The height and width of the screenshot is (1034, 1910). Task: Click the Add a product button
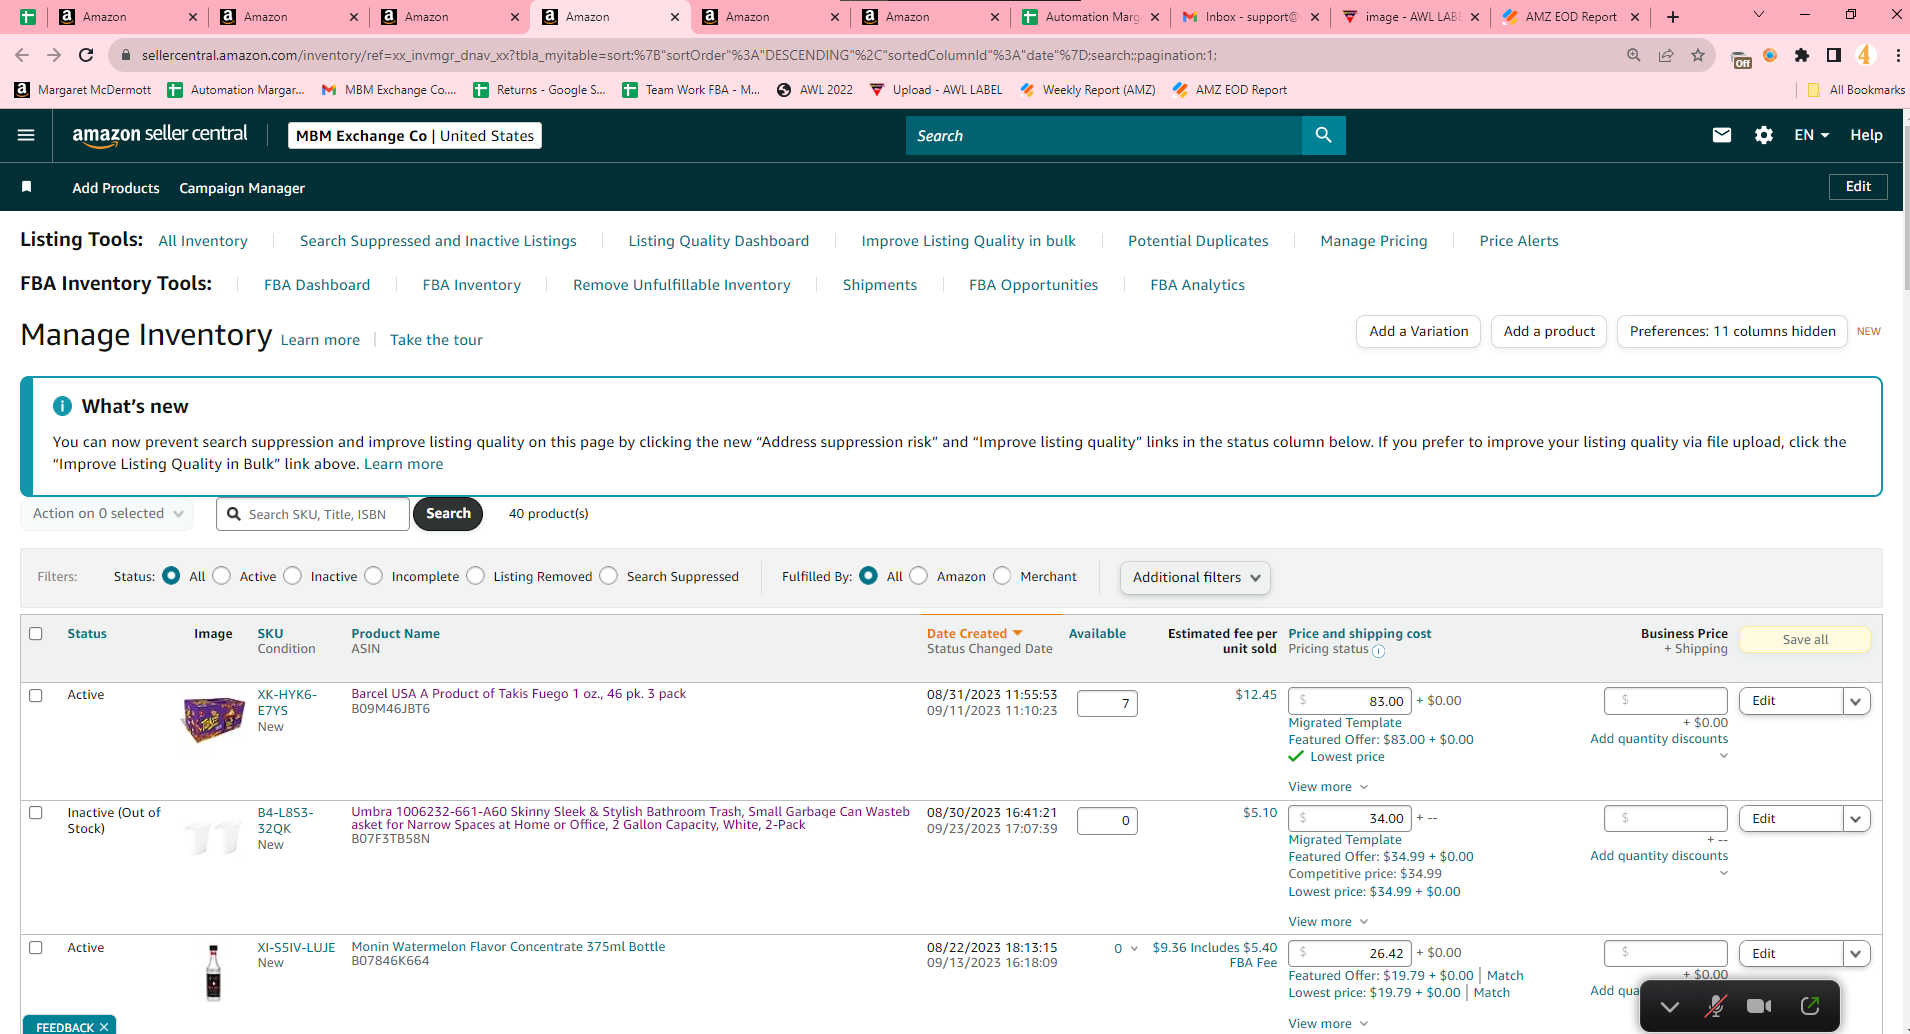click(1549, 331)
